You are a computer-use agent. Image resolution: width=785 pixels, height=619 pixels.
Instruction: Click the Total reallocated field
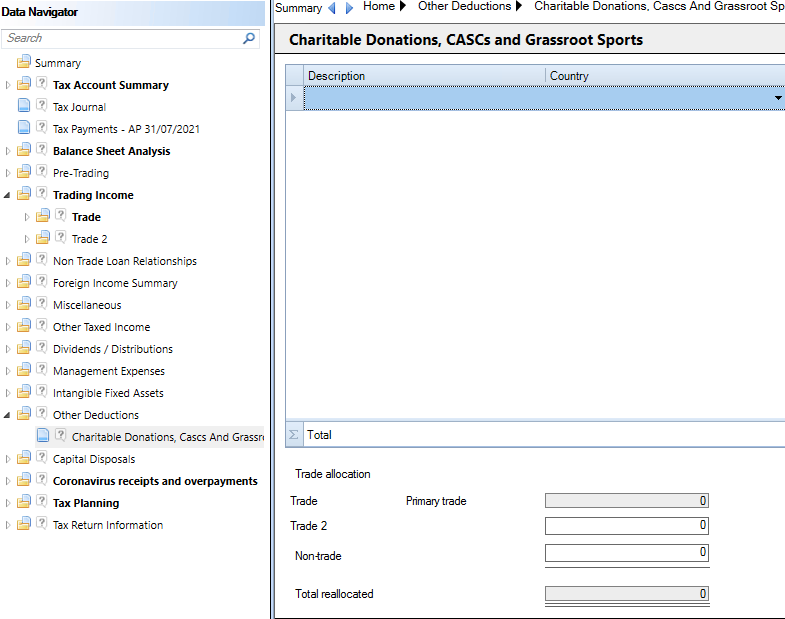coord(627,593)
